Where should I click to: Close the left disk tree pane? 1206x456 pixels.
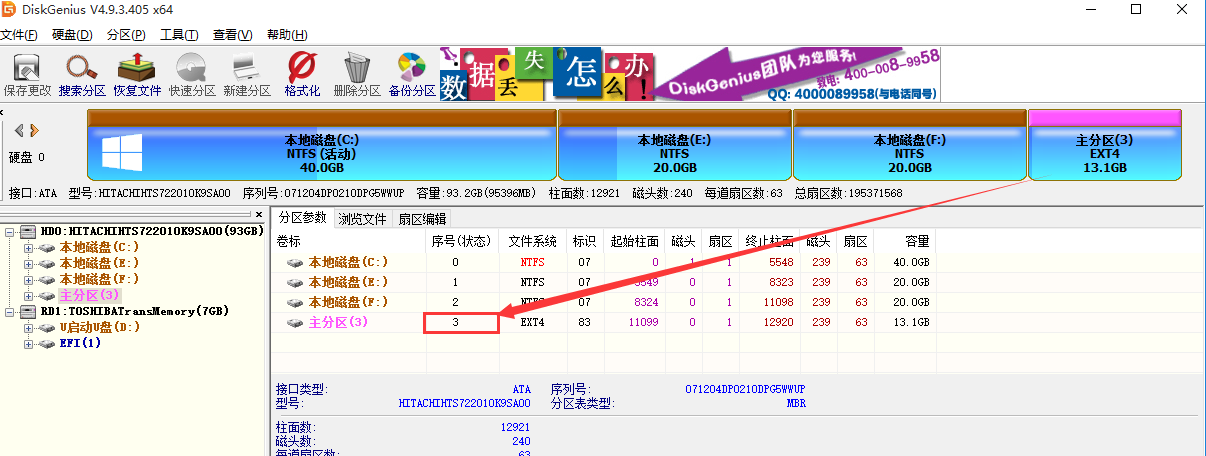[259, 215]
